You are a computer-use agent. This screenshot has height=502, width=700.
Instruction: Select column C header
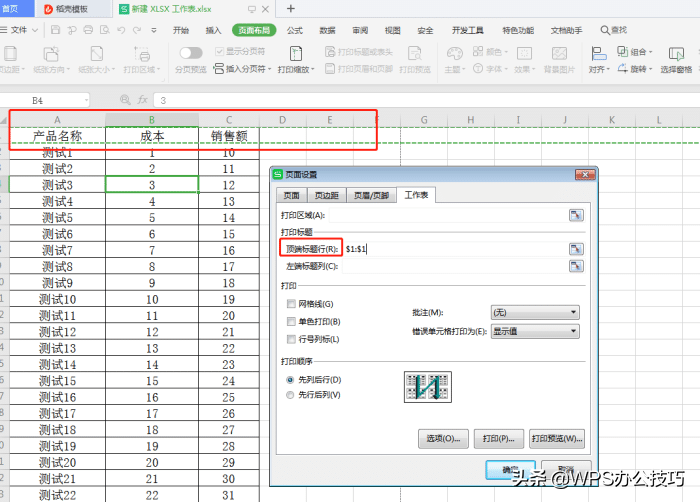point(229,120)
